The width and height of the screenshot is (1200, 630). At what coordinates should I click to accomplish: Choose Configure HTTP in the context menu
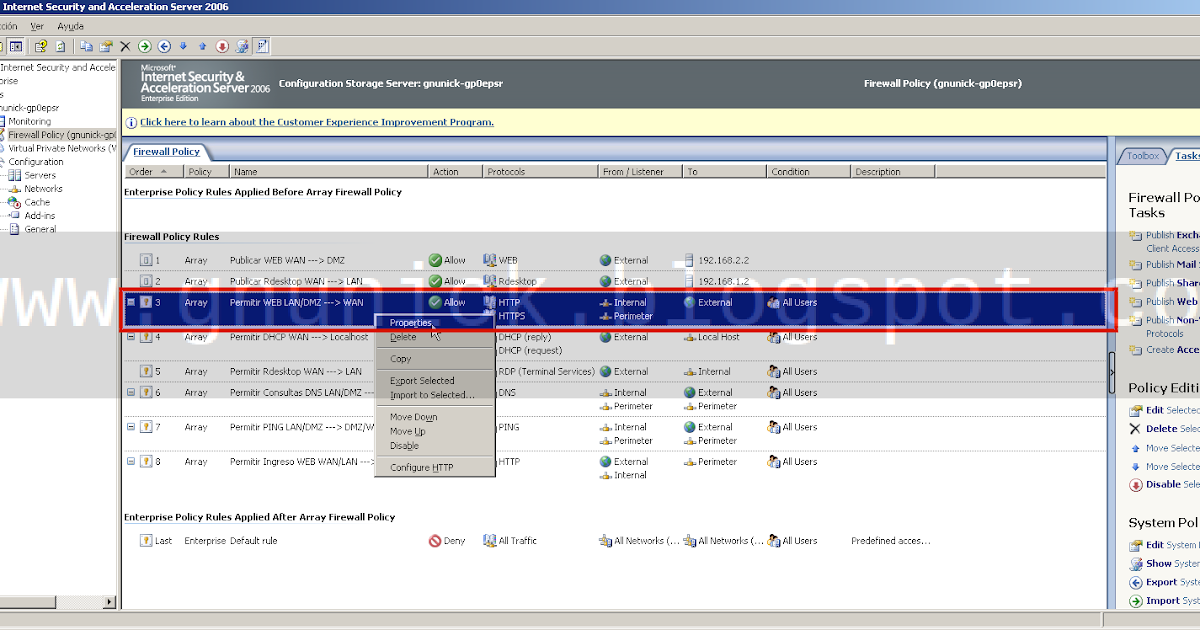(x=434, y=468)
